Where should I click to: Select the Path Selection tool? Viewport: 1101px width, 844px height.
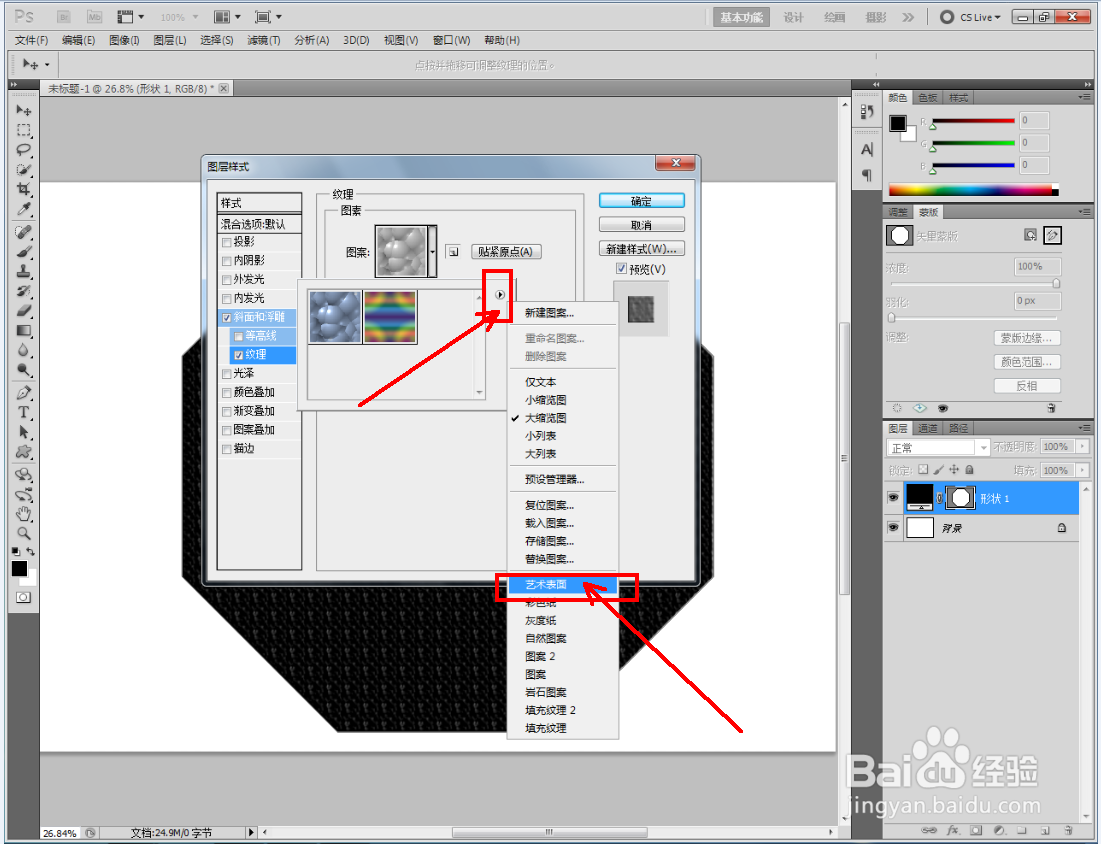point(23,432)
